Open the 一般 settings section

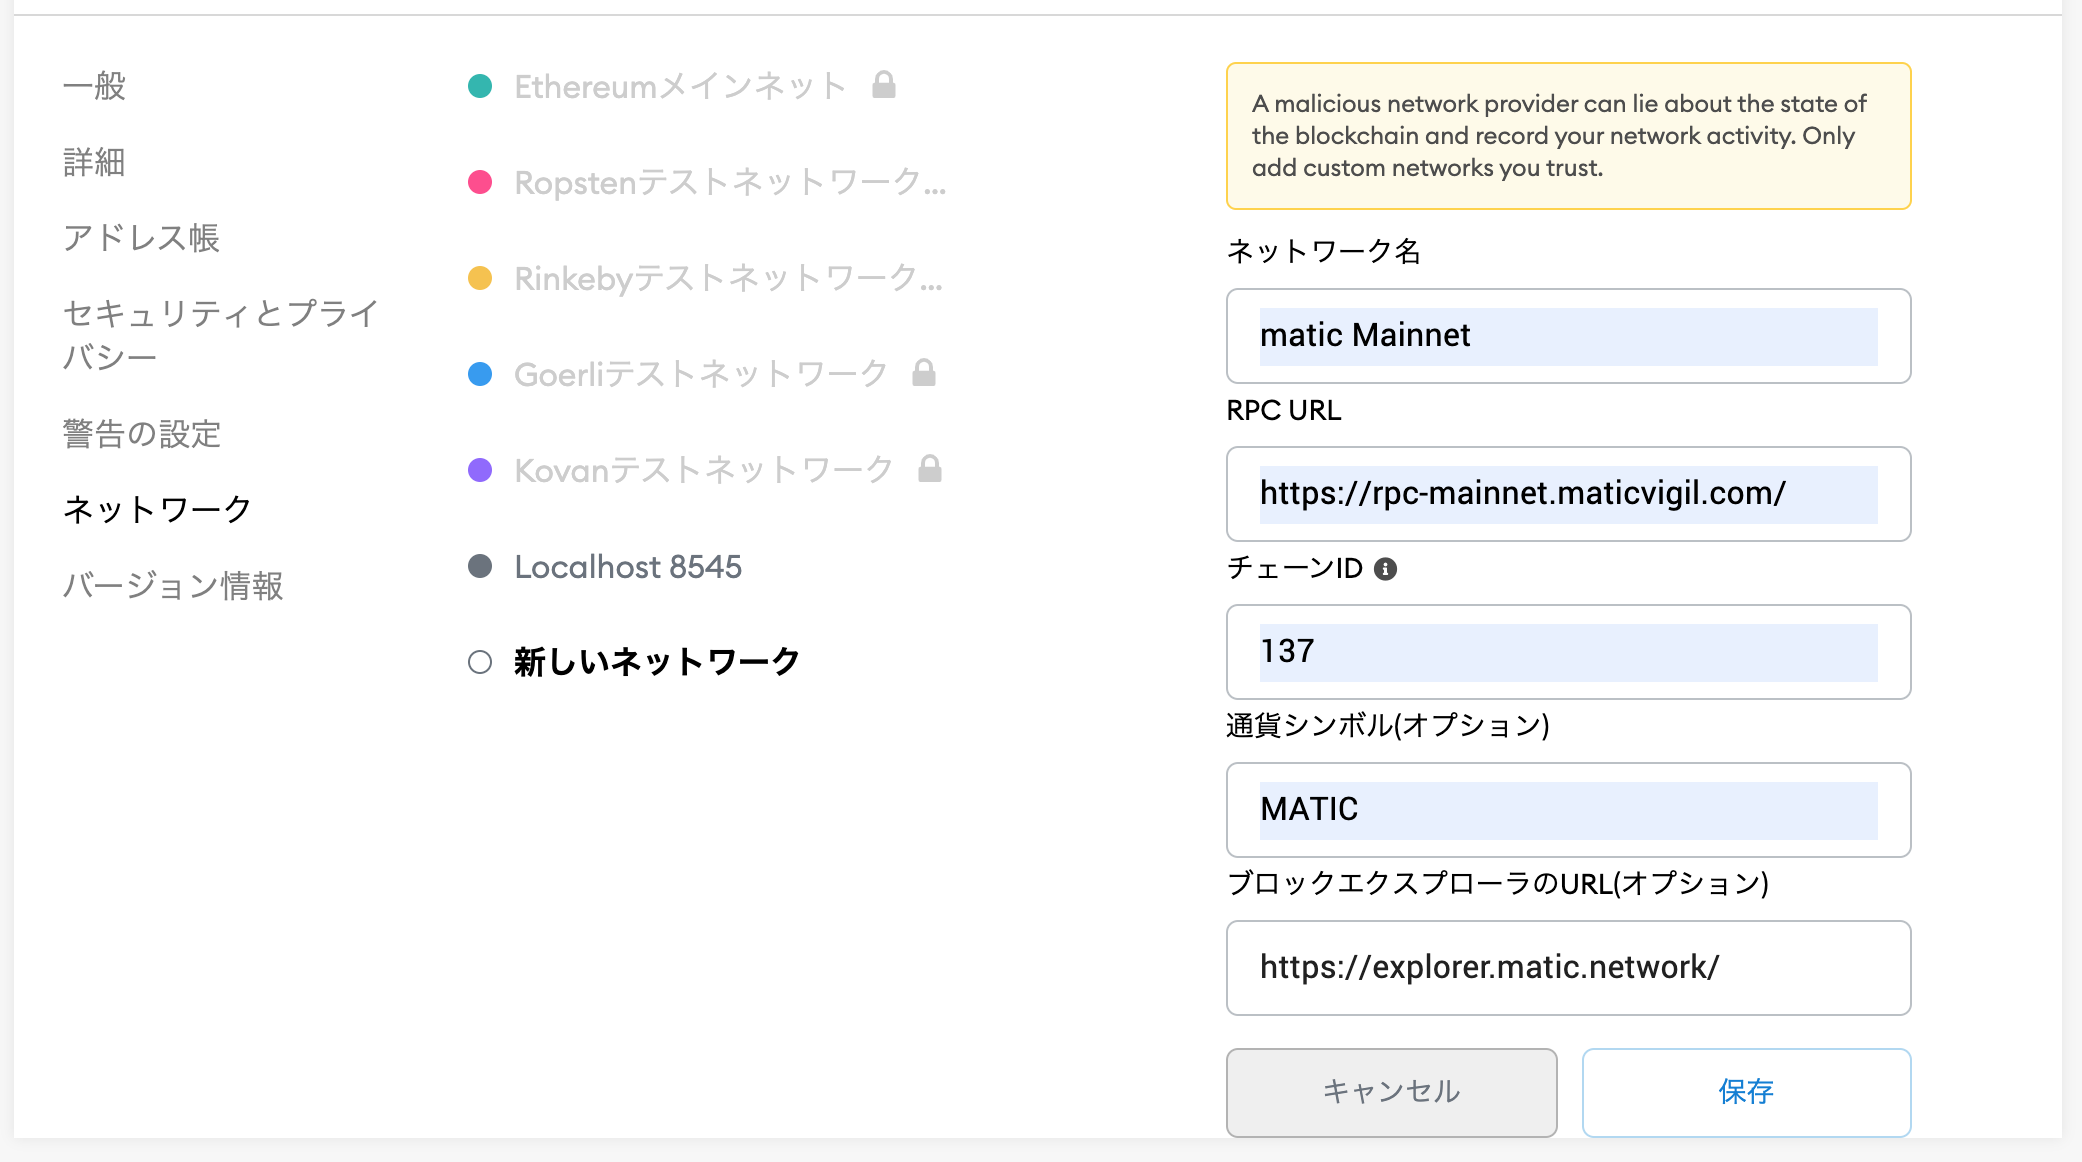coord(94,86)
